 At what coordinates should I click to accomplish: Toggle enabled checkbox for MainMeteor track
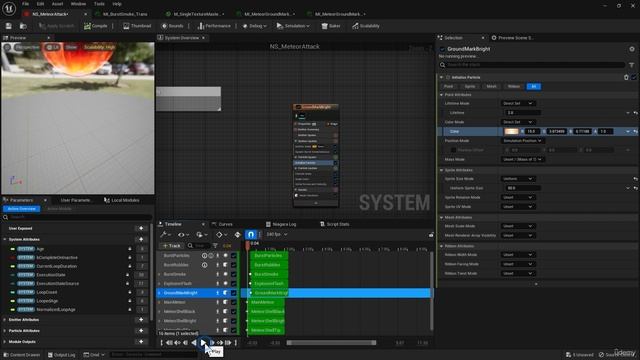coord(234,302)
